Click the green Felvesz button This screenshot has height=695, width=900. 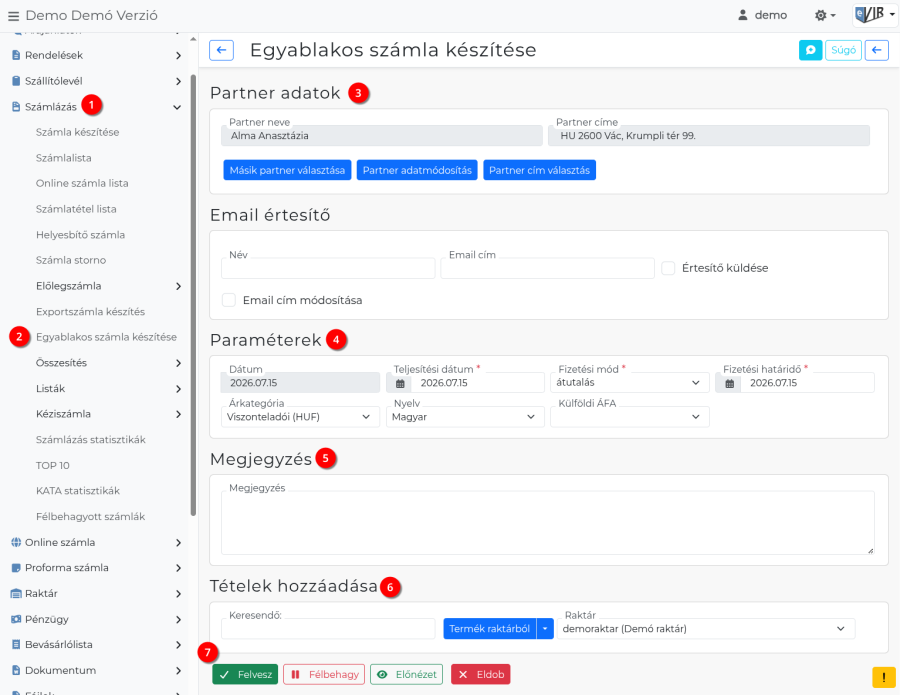pos(245,674)
